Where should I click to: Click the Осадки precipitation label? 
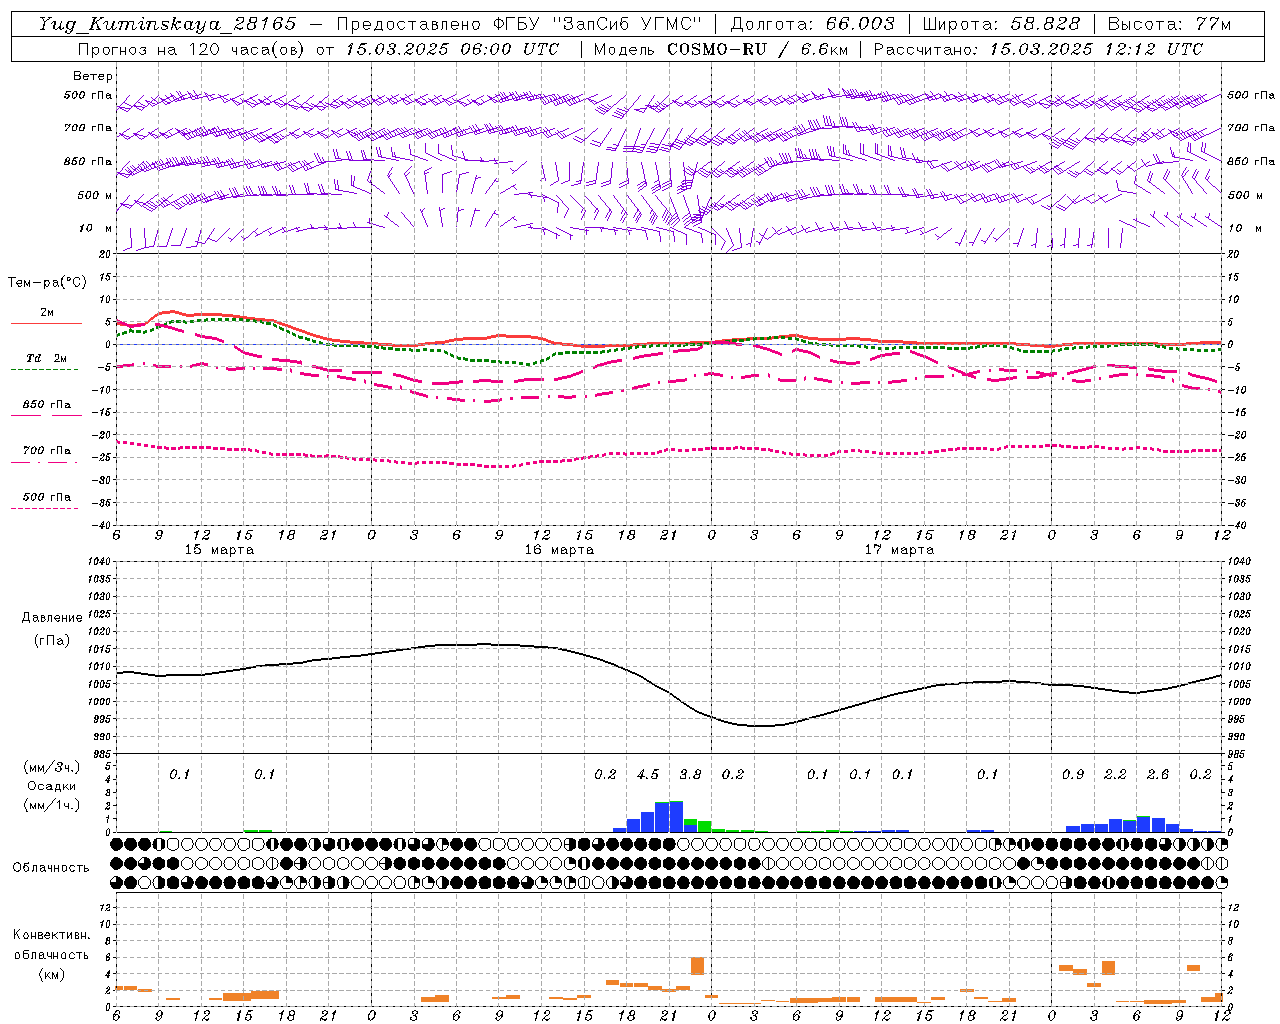tap(52, 786)
